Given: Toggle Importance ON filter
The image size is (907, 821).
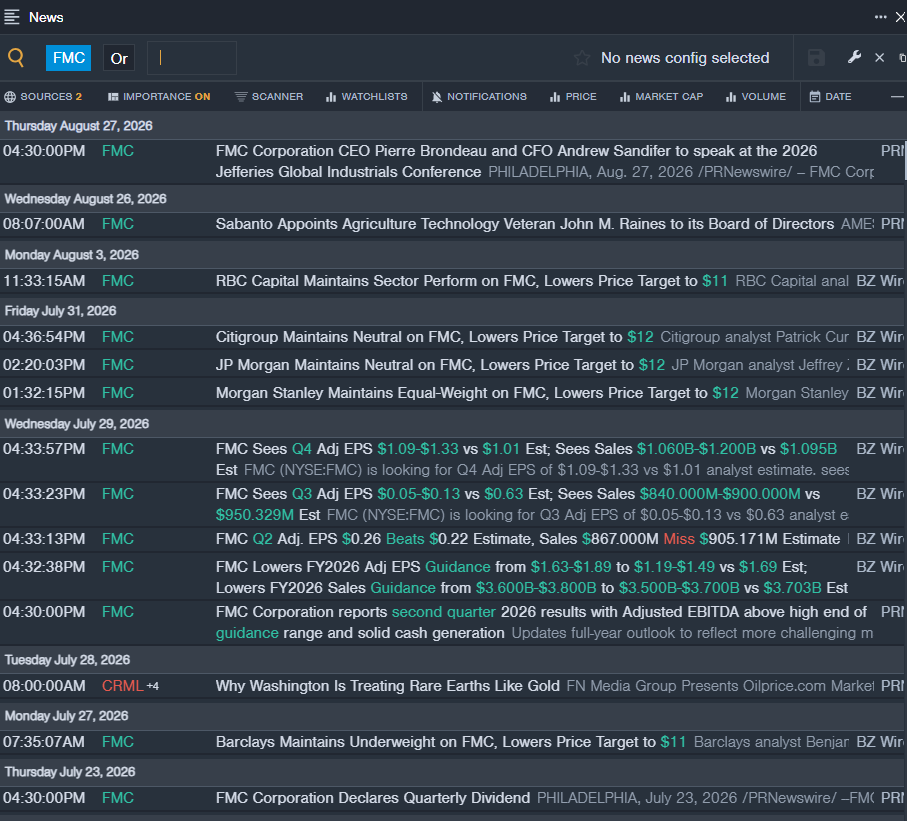Looking at the screenshot, I should (x=159, y=97).
